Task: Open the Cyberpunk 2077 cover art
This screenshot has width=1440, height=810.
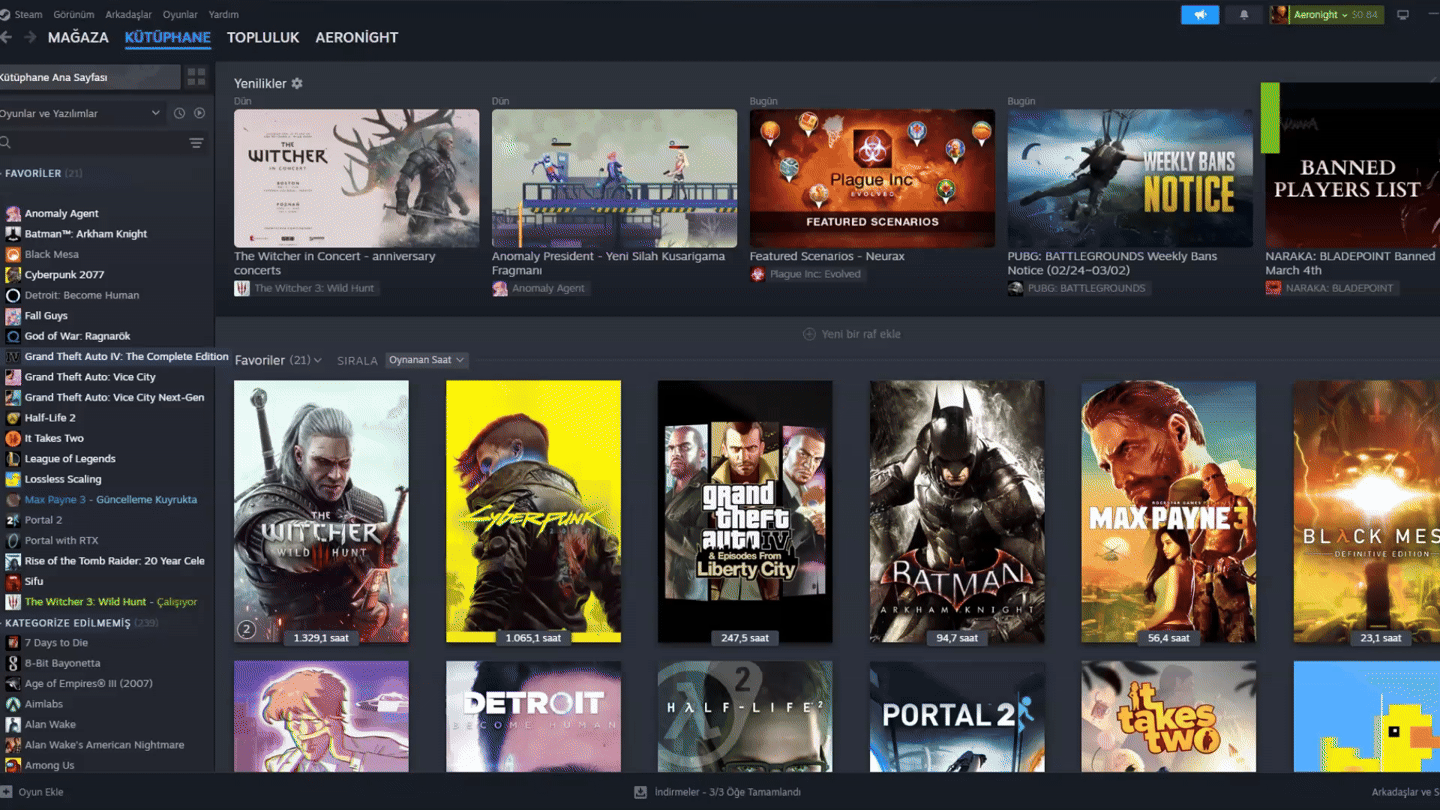Action: (533, 511)
